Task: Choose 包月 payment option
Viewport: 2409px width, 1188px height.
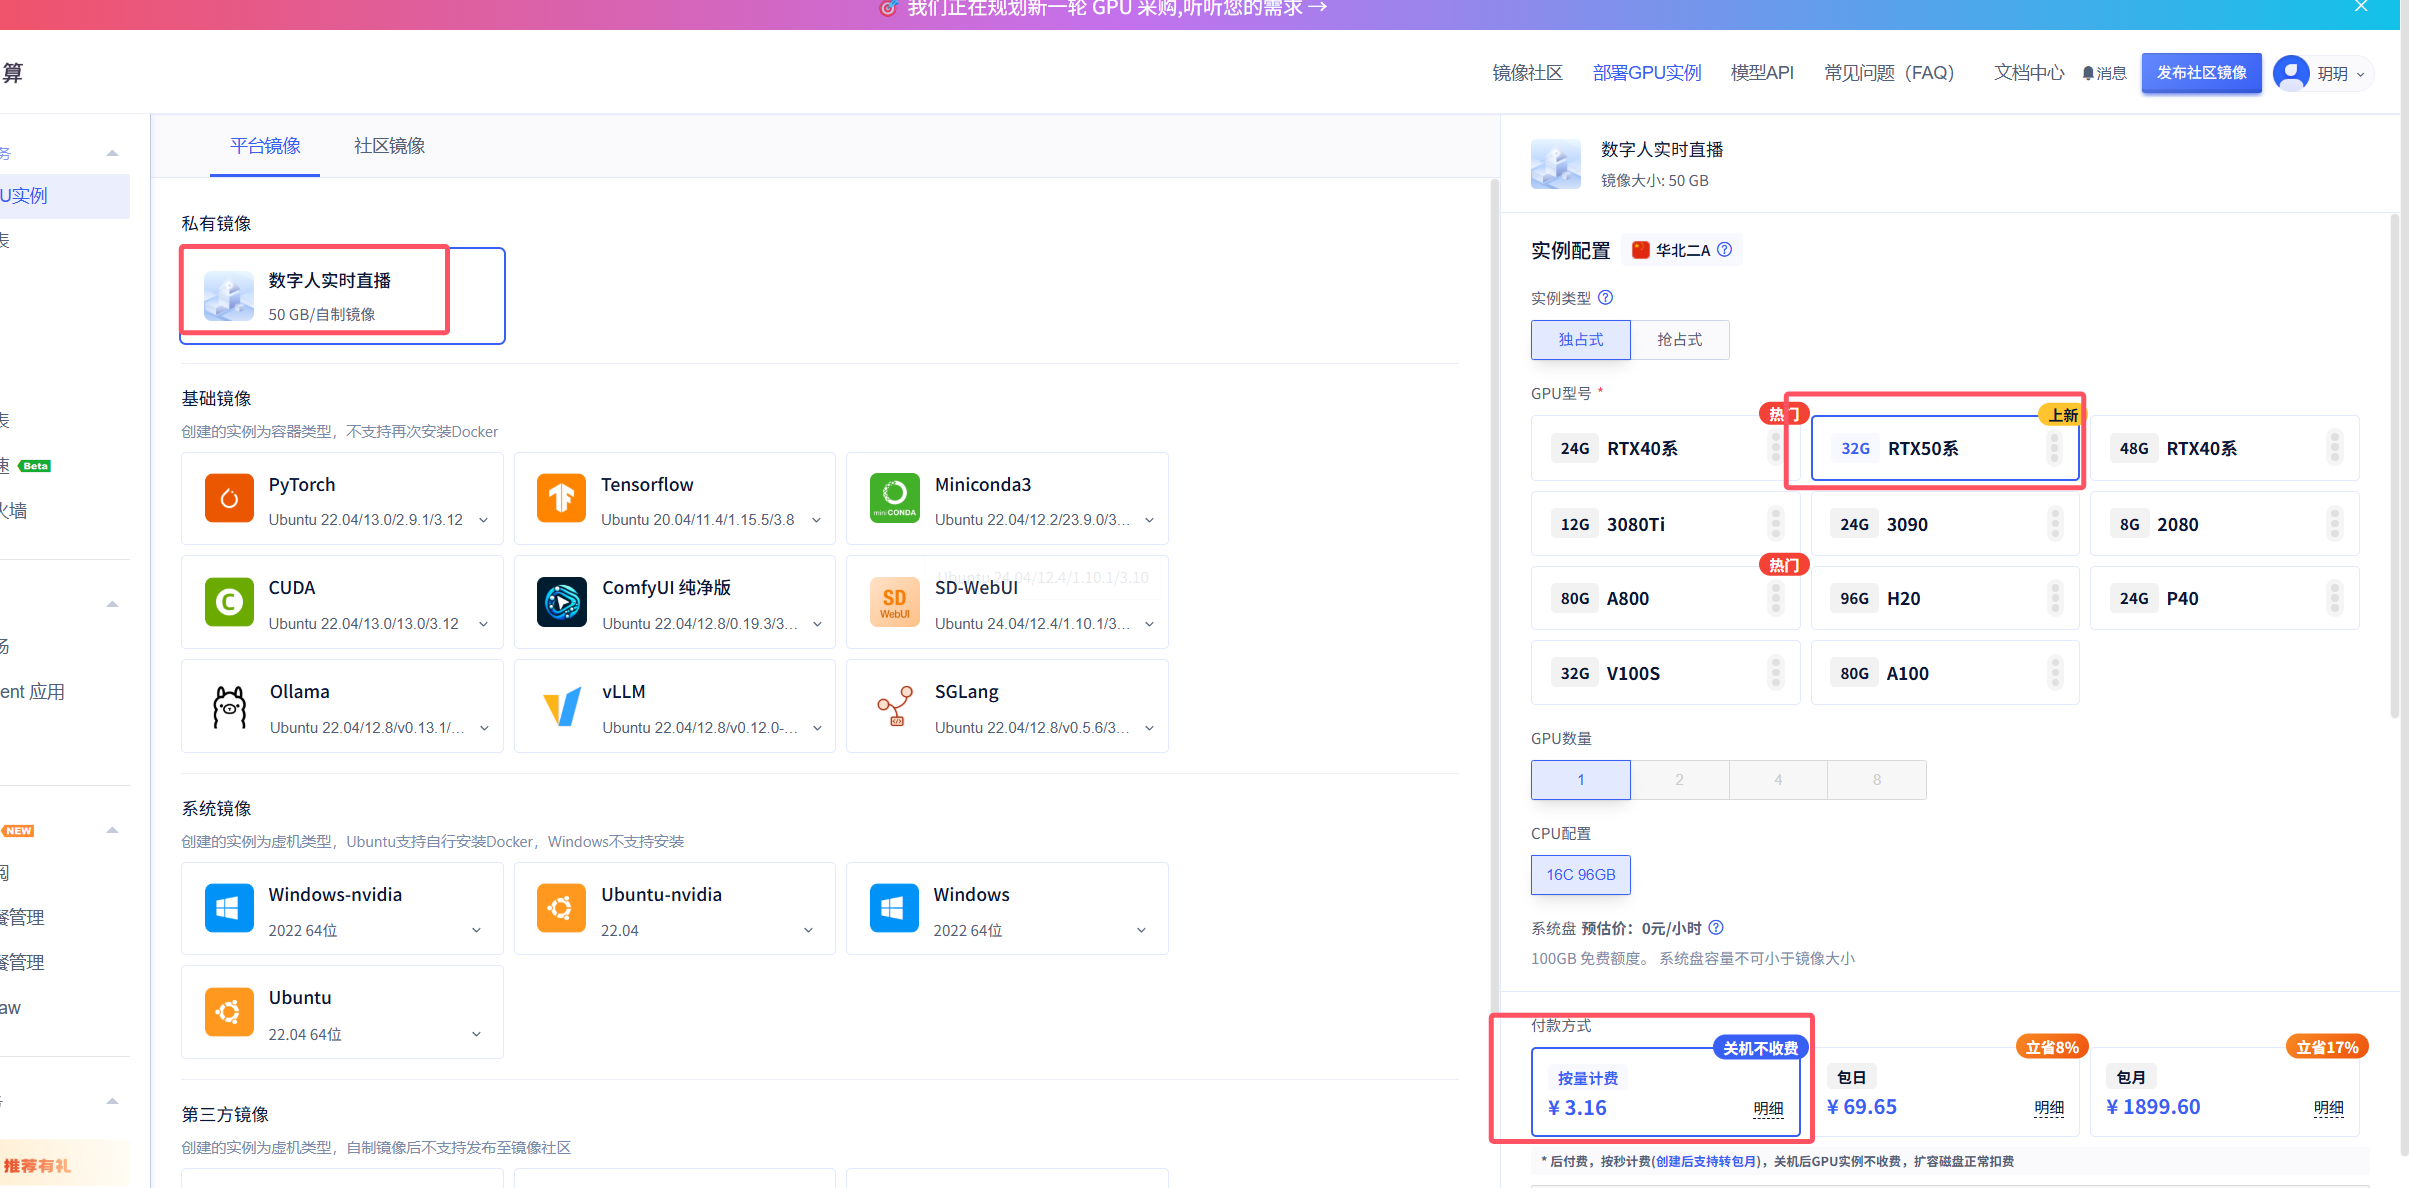Action: [x=2225, y=1092]
